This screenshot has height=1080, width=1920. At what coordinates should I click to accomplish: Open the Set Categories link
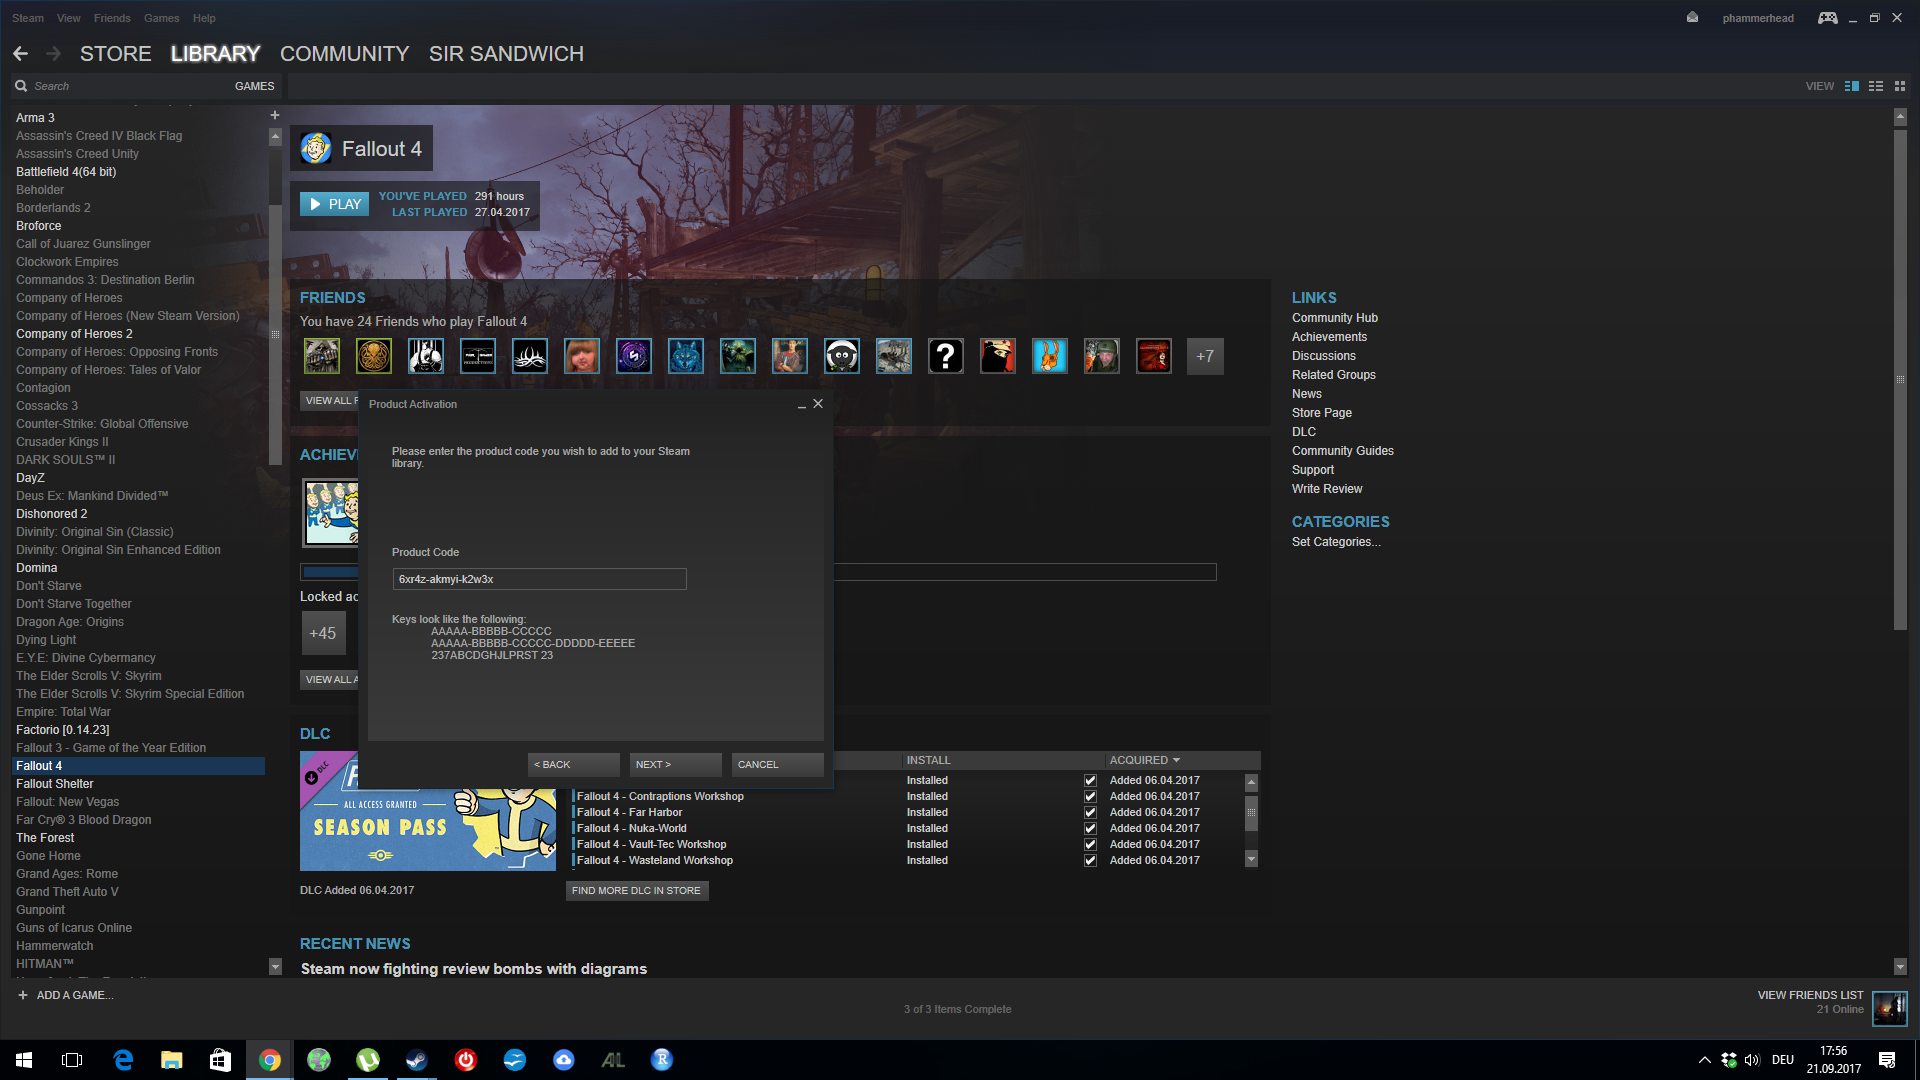[1336, 542]
